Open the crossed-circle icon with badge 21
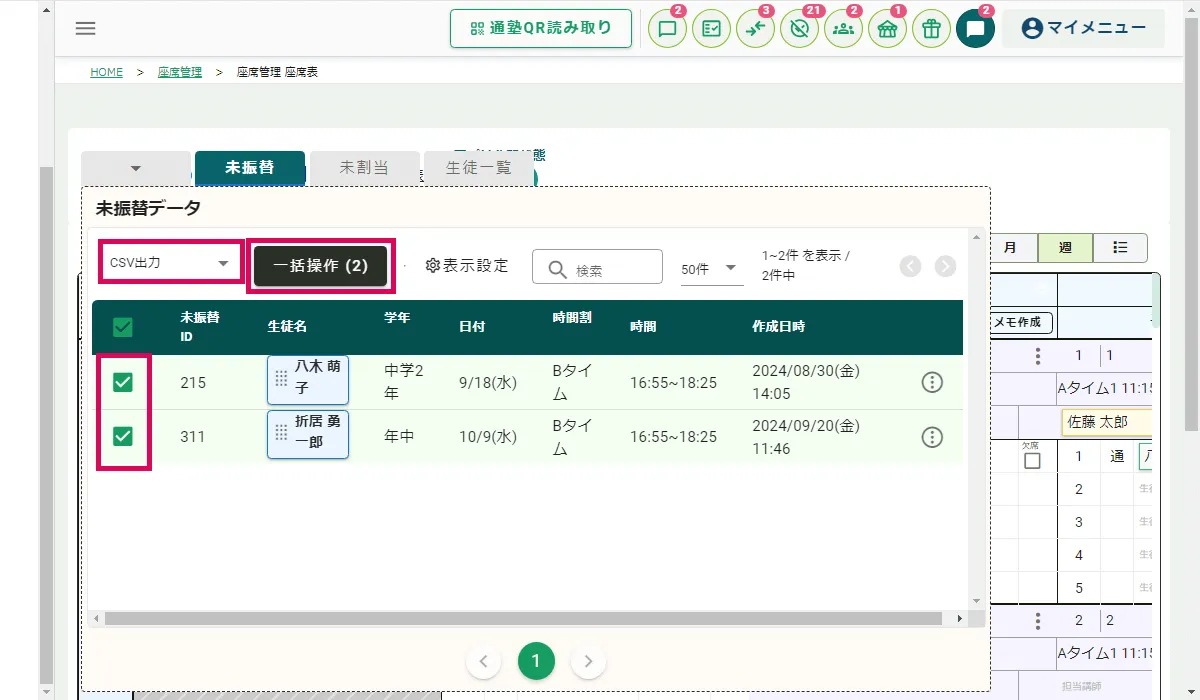This screenshot has width=1200, height=700. point(799,28)
